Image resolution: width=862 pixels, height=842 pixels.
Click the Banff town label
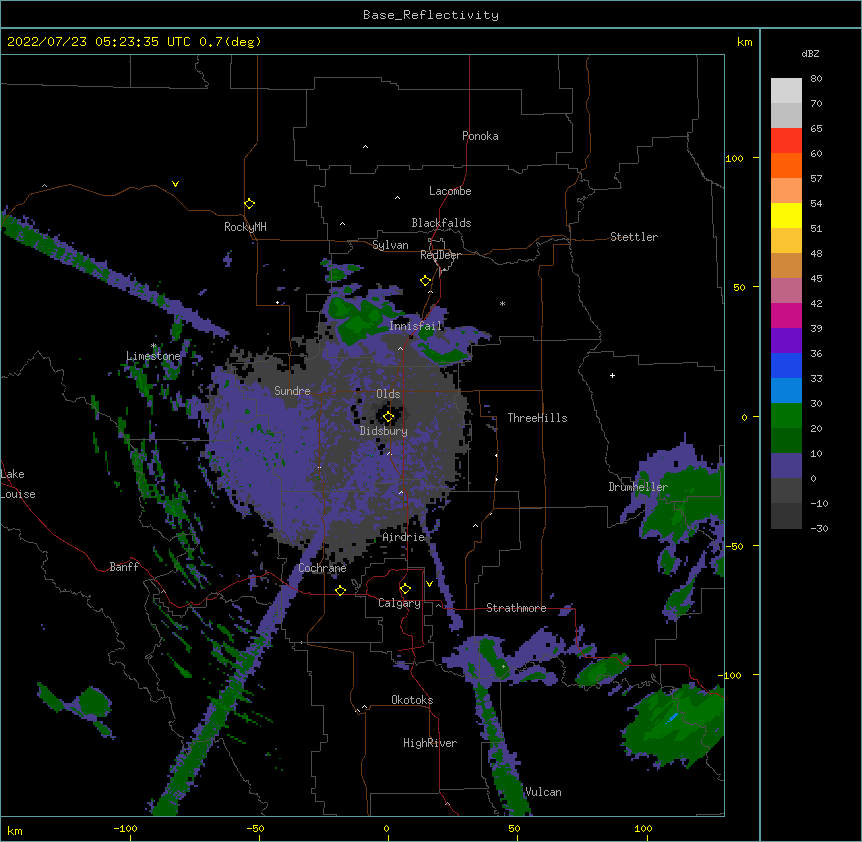coord(124,567)
